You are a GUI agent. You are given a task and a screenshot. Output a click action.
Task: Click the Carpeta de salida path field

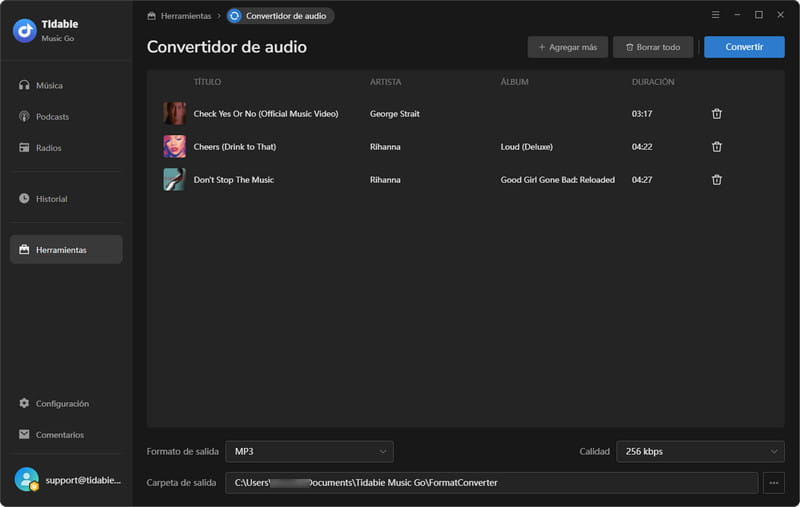click(x=491, y=483)
